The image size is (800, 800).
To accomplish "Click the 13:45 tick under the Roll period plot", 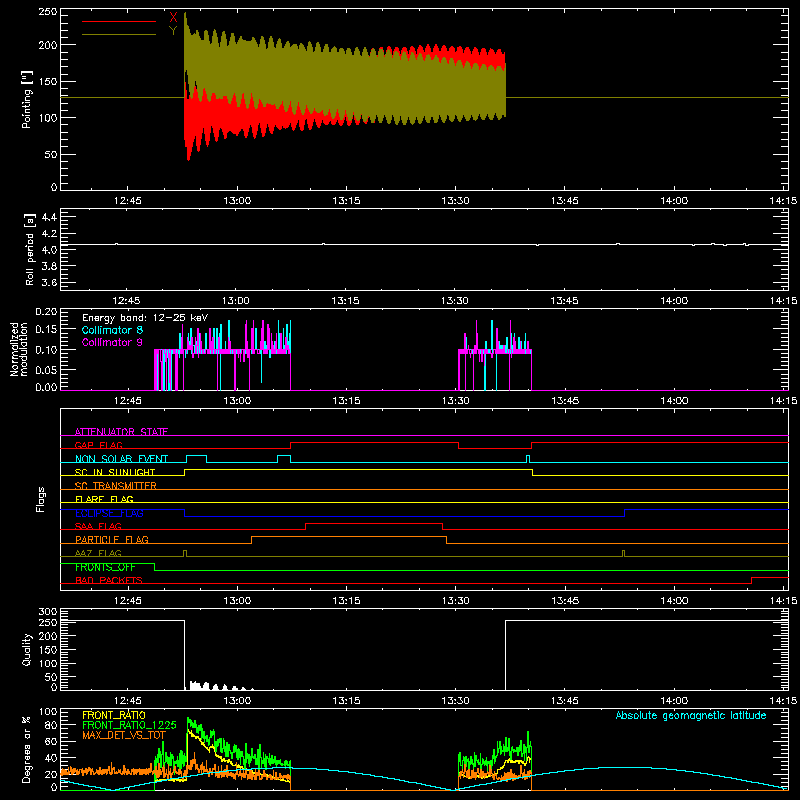I will [564, 301].
